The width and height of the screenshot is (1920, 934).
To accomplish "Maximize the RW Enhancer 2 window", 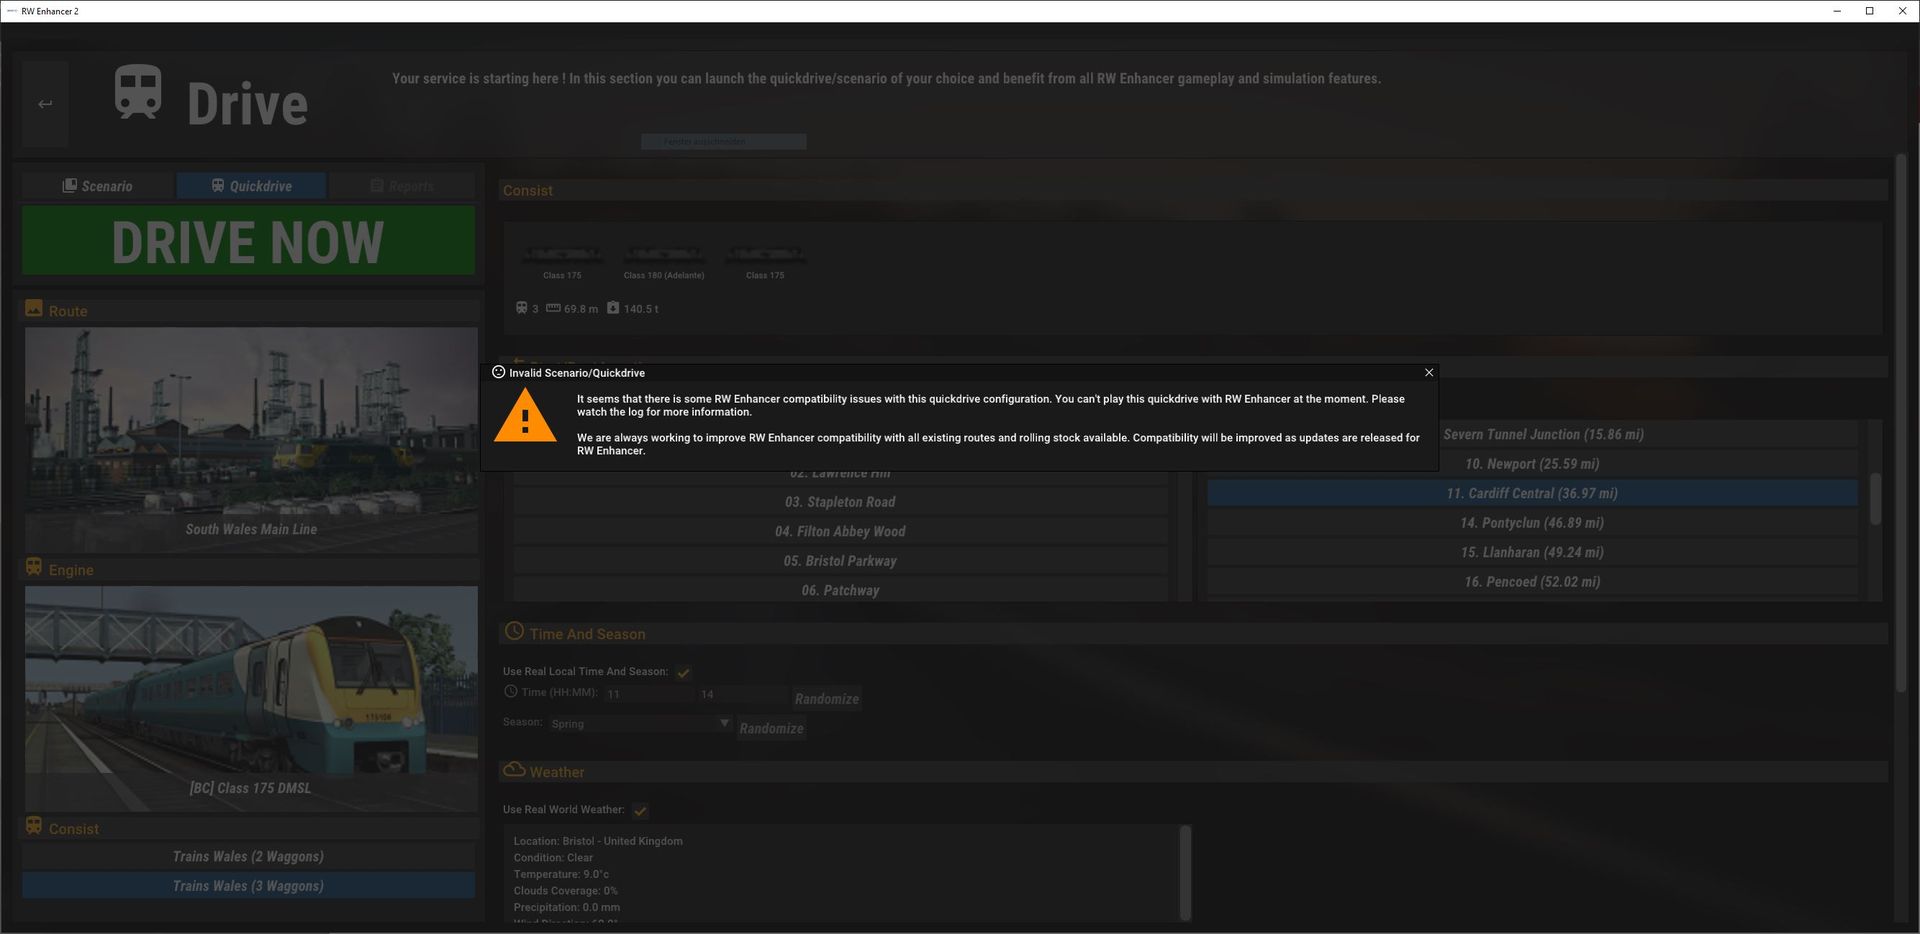I will (1869, 11).
